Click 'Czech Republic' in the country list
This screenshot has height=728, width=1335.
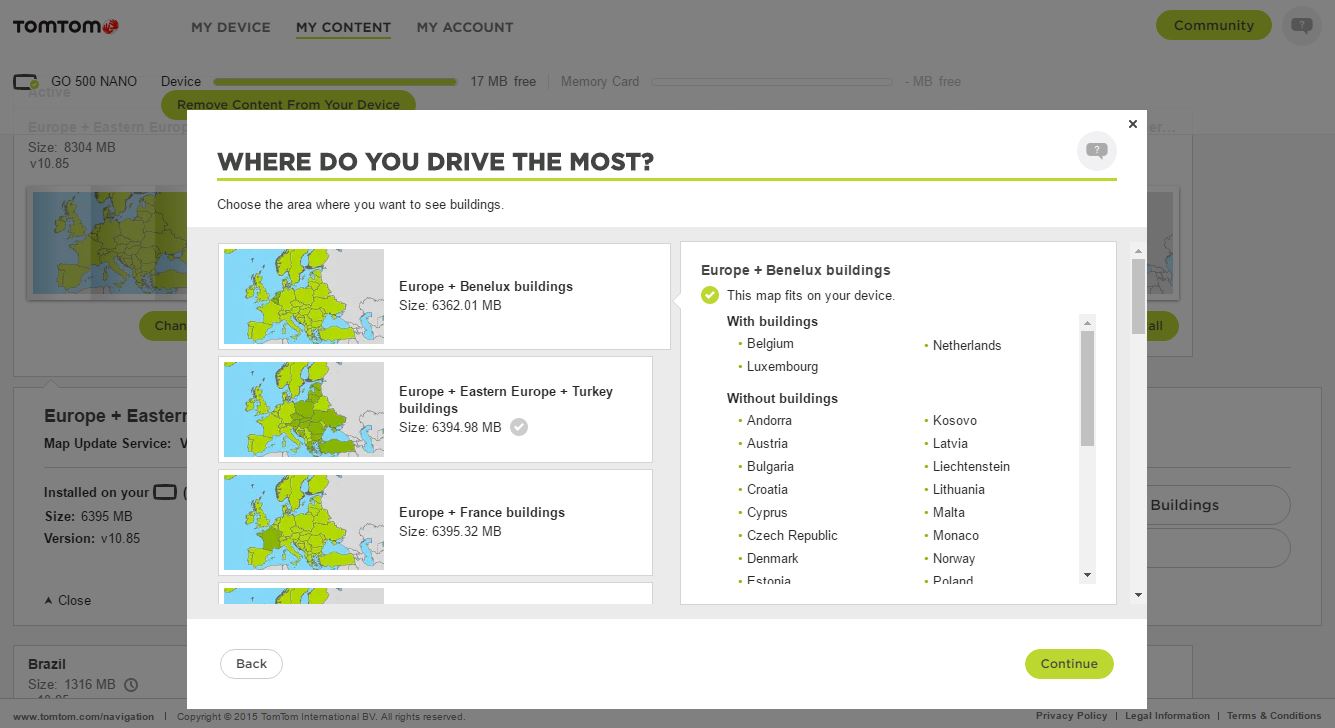pos(792,535)
